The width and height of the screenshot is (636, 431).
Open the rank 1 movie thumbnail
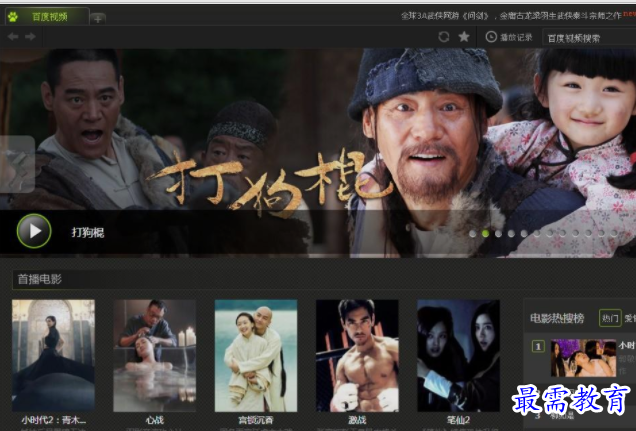(583, 358)
